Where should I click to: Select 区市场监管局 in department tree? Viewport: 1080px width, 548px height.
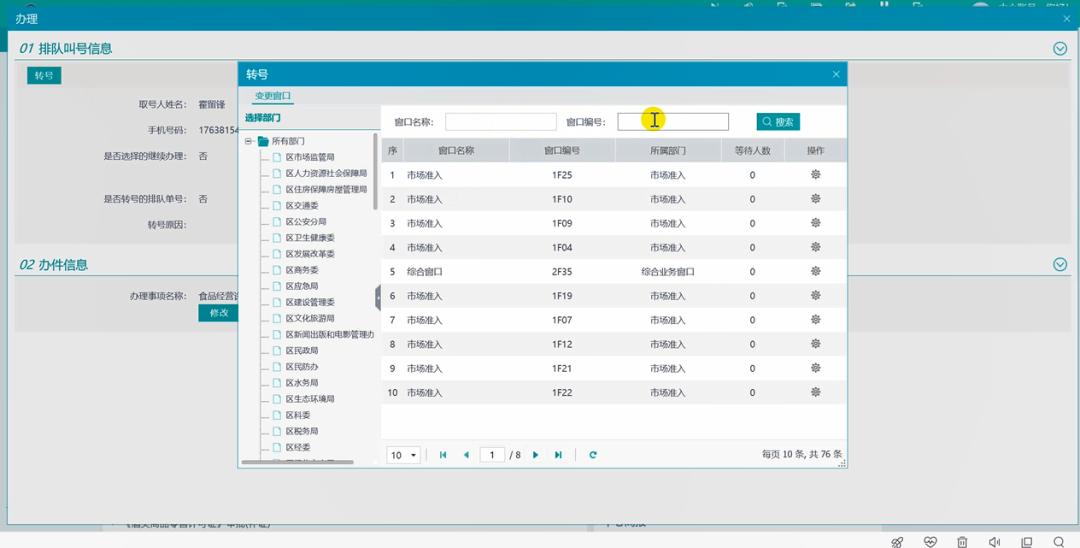pos(310,157)
